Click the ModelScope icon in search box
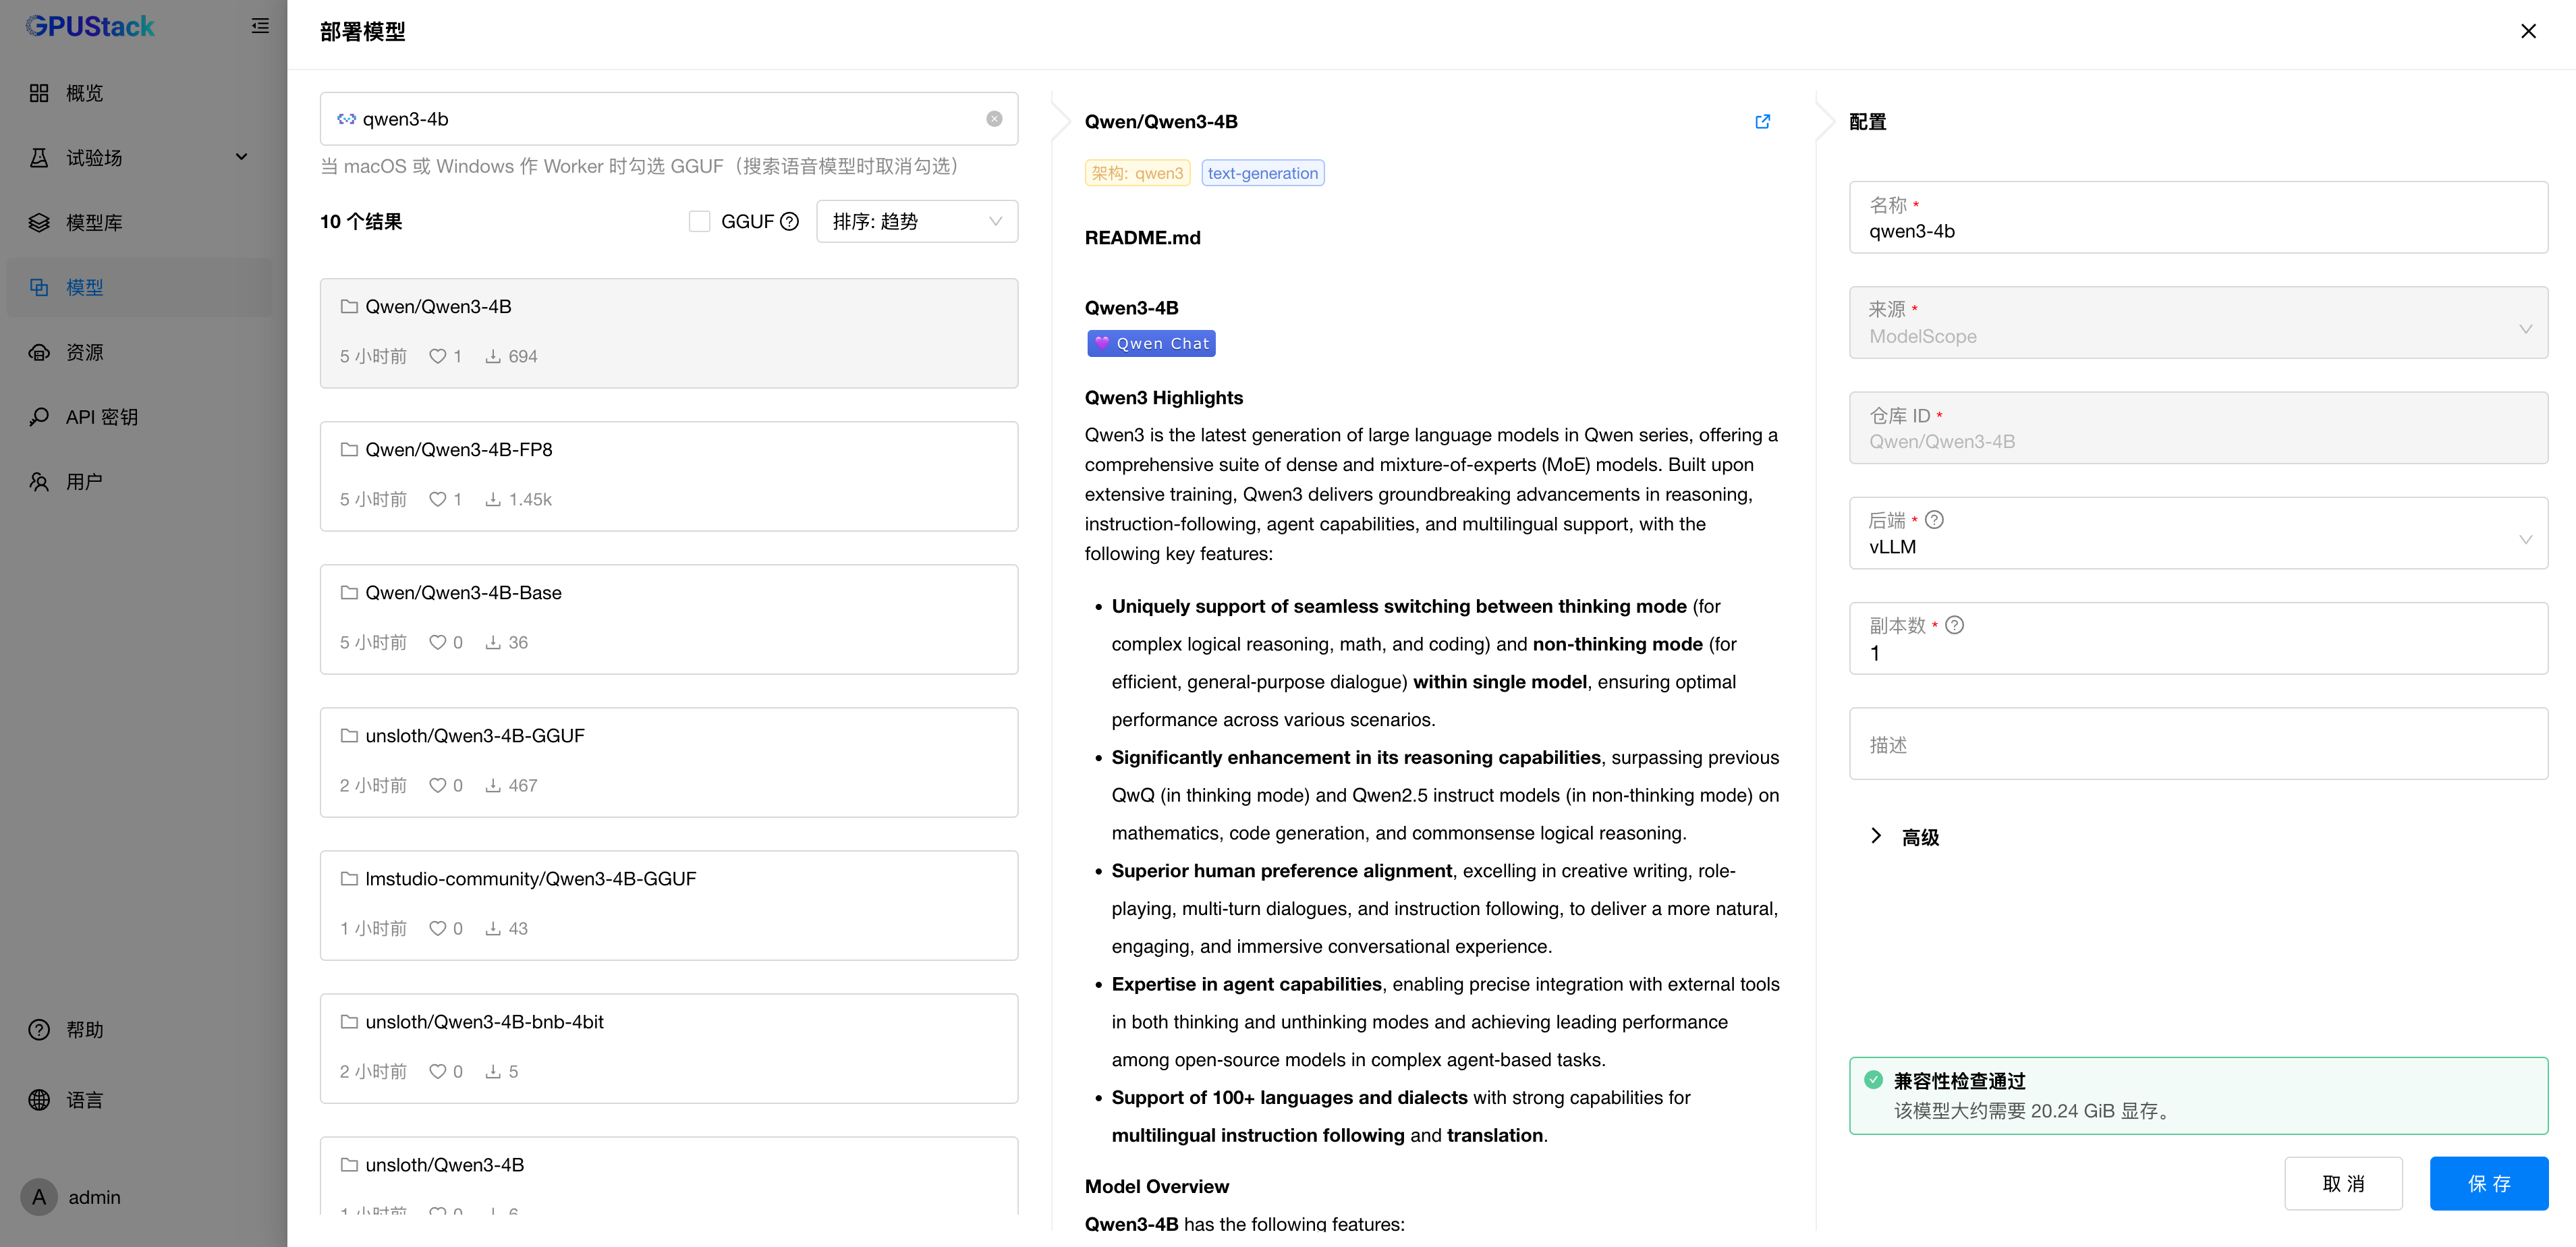 [346, 119]
